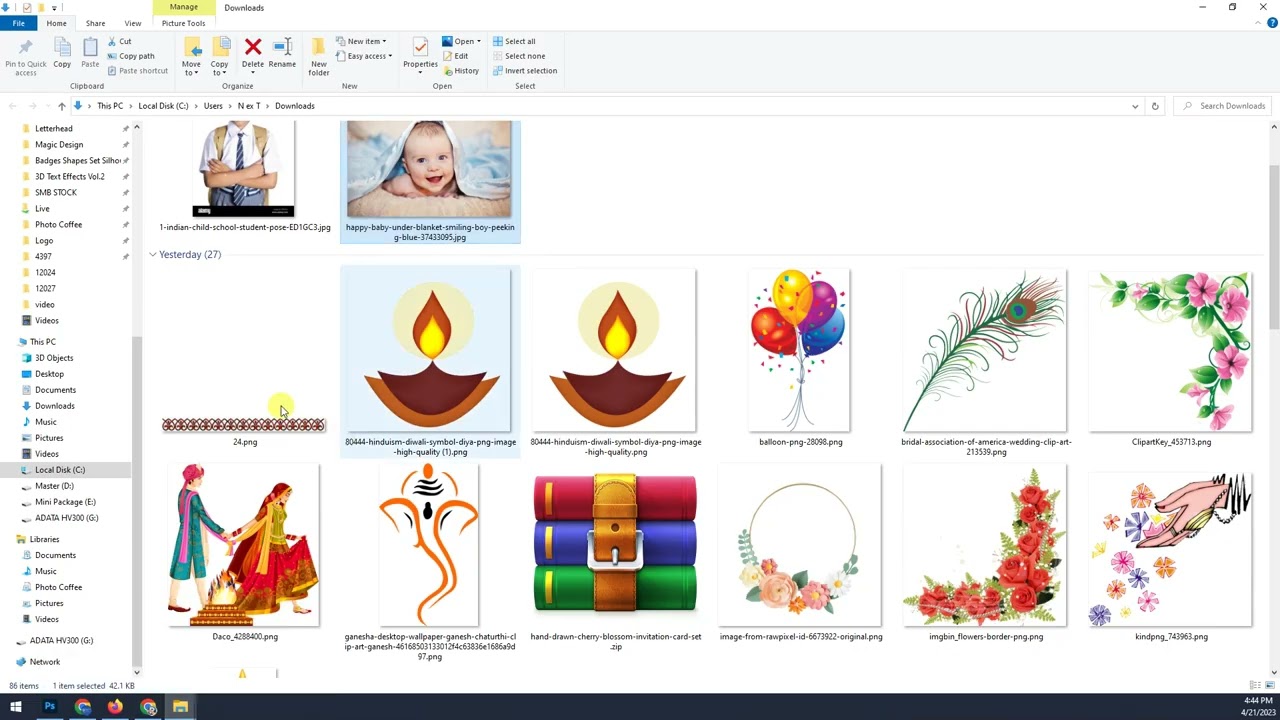Click the Manage contextual tab
This screenshot has width=1280, height=720.
tap(183, 7)
